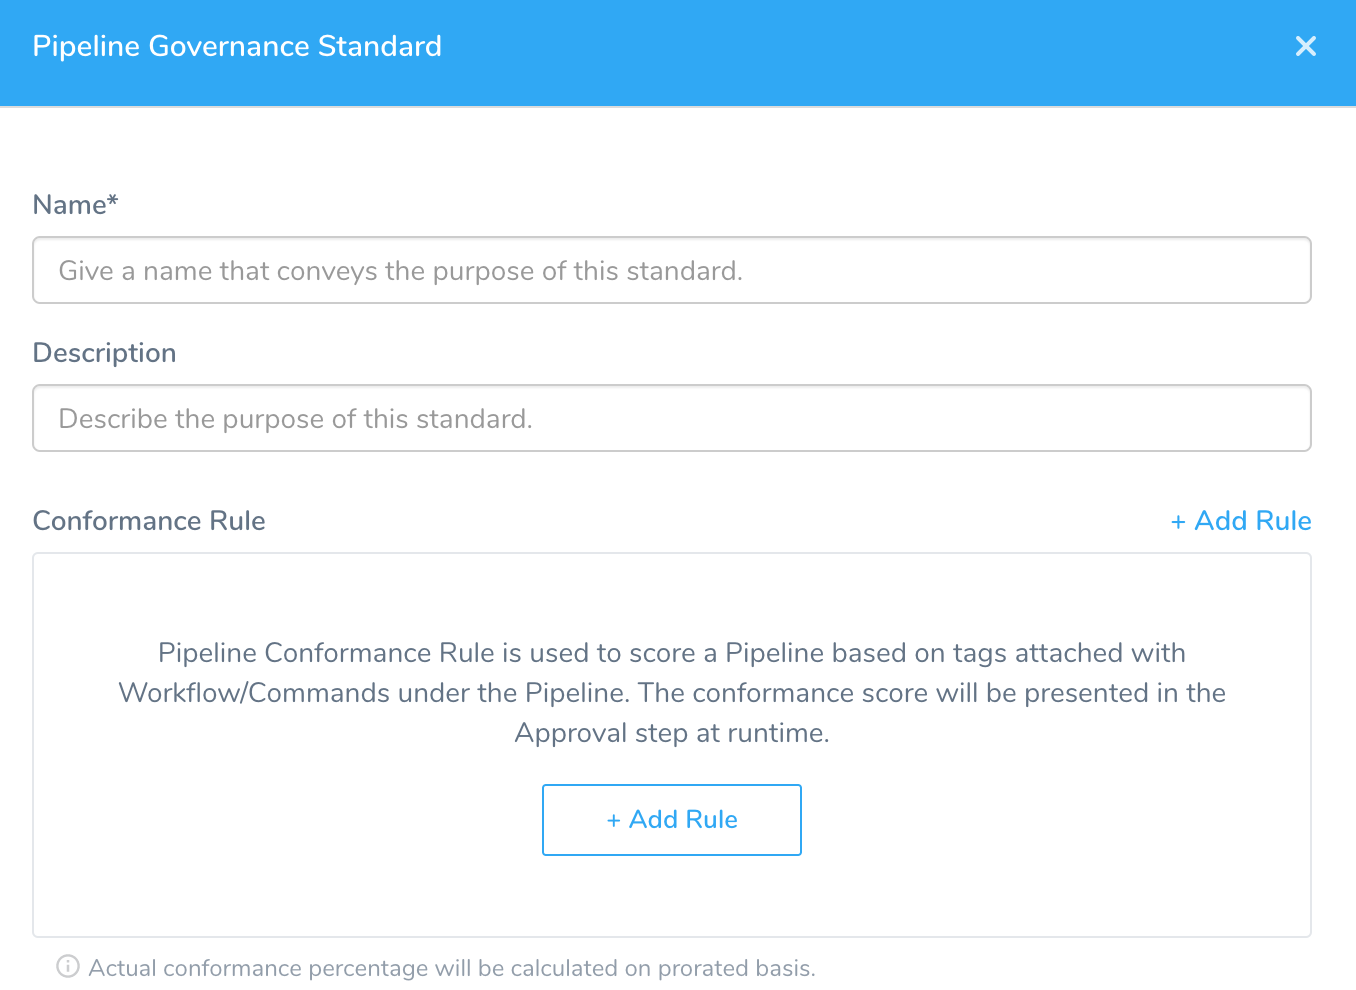Click the prorated basis note text
This screenshot has height=990, width=1356.
pos(452,968)
